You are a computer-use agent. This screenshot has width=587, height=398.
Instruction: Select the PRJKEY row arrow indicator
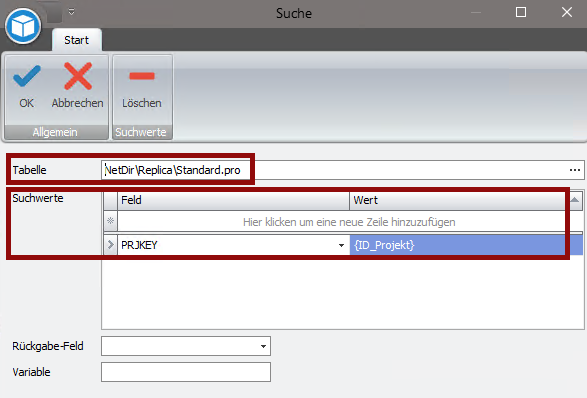tap(110, 245)
